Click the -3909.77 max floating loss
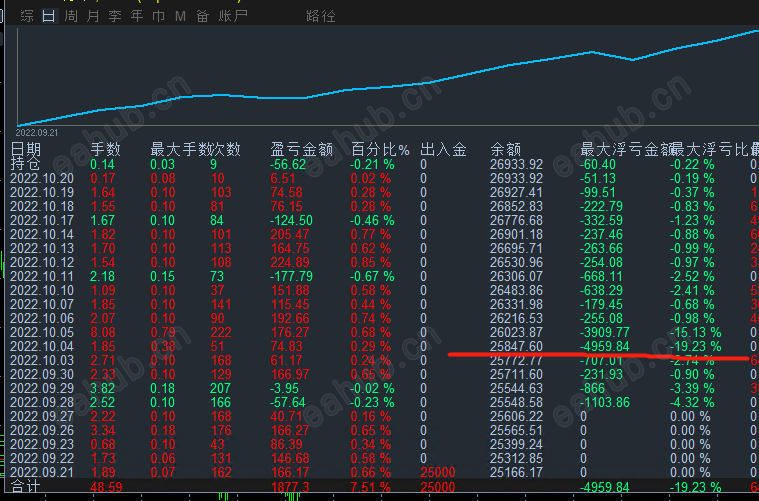 tap(606, 333)
